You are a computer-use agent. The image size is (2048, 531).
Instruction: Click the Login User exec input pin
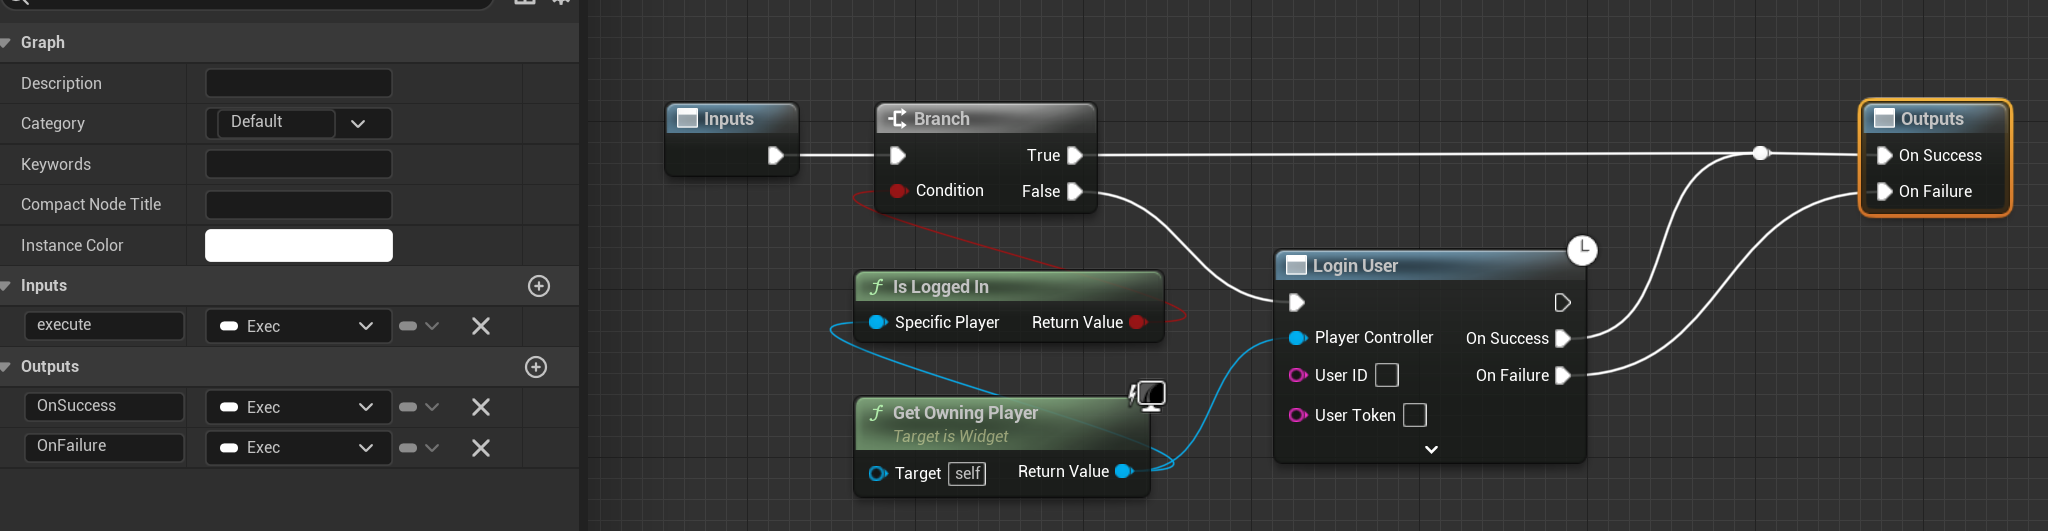(x=1297, y=302)
